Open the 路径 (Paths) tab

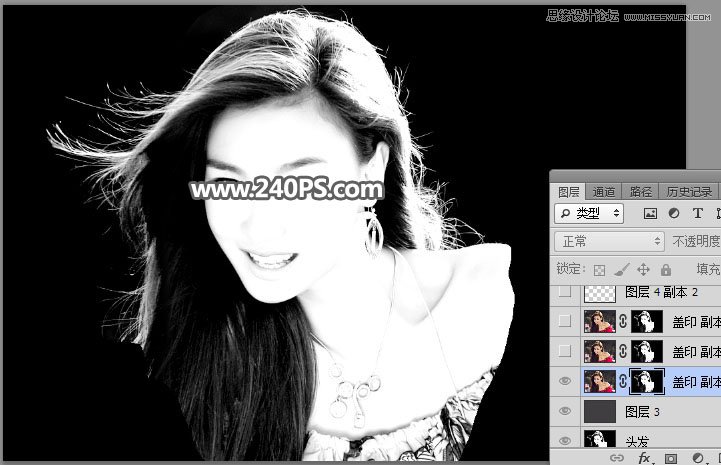(640, 192)
